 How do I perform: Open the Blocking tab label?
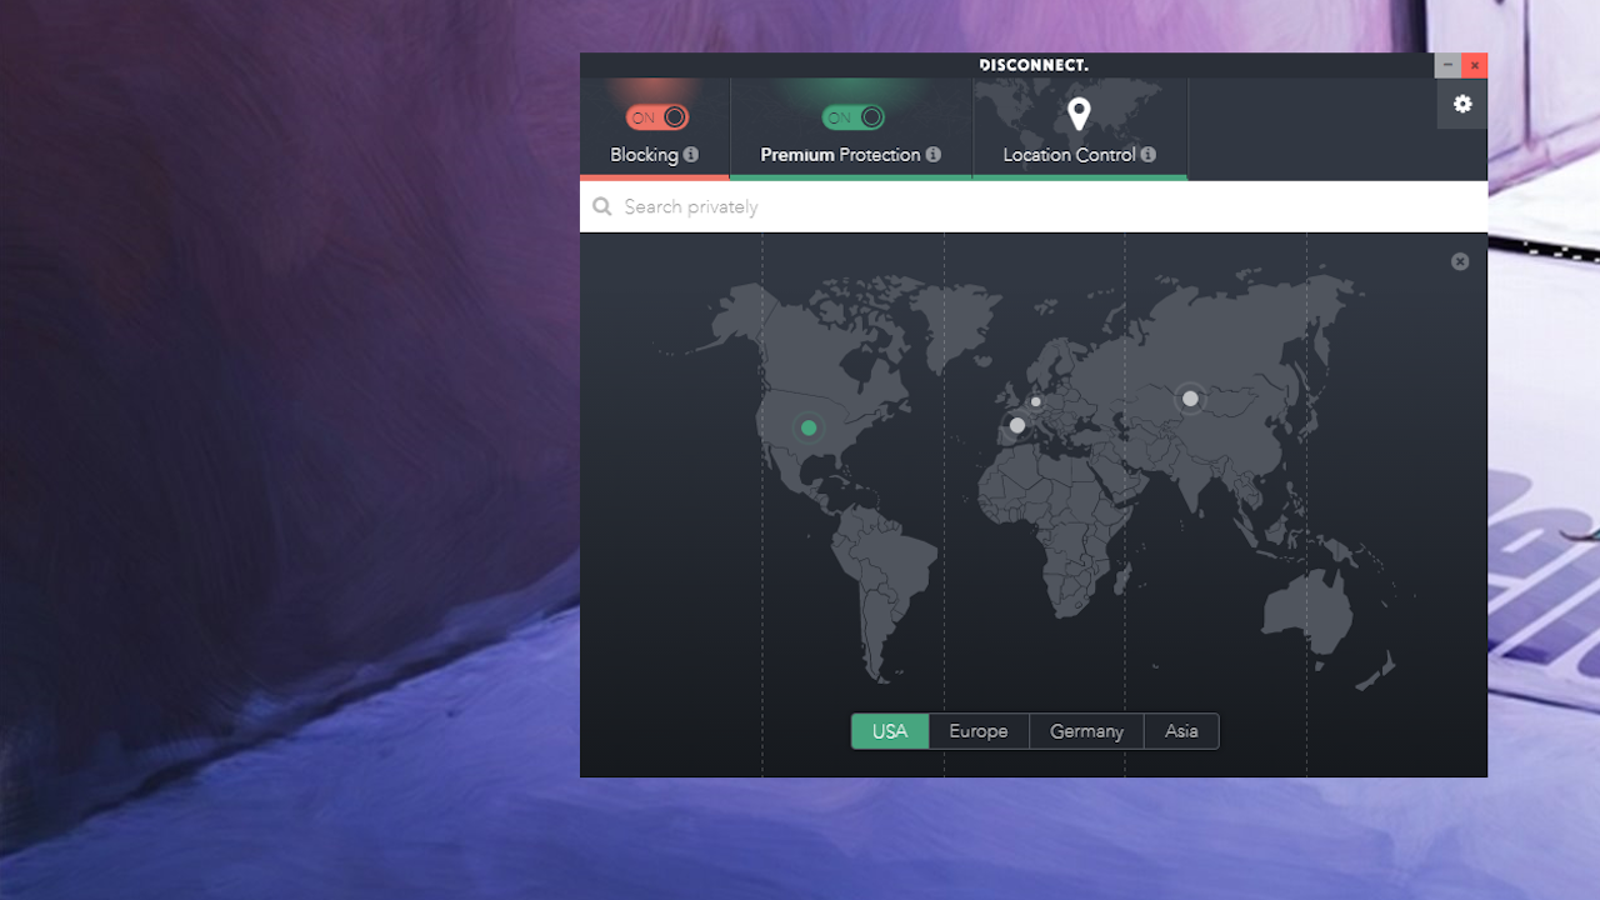click(644, 155)
